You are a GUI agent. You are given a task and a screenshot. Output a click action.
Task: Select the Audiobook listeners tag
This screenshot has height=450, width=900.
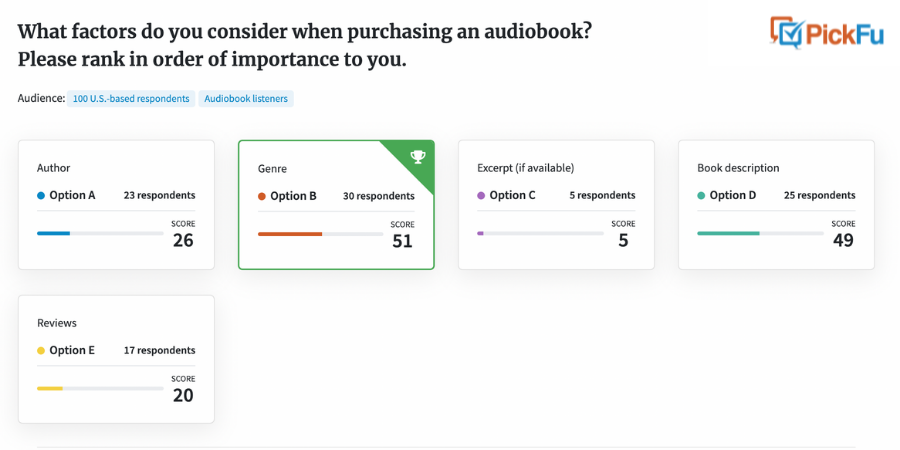[246, 99]
